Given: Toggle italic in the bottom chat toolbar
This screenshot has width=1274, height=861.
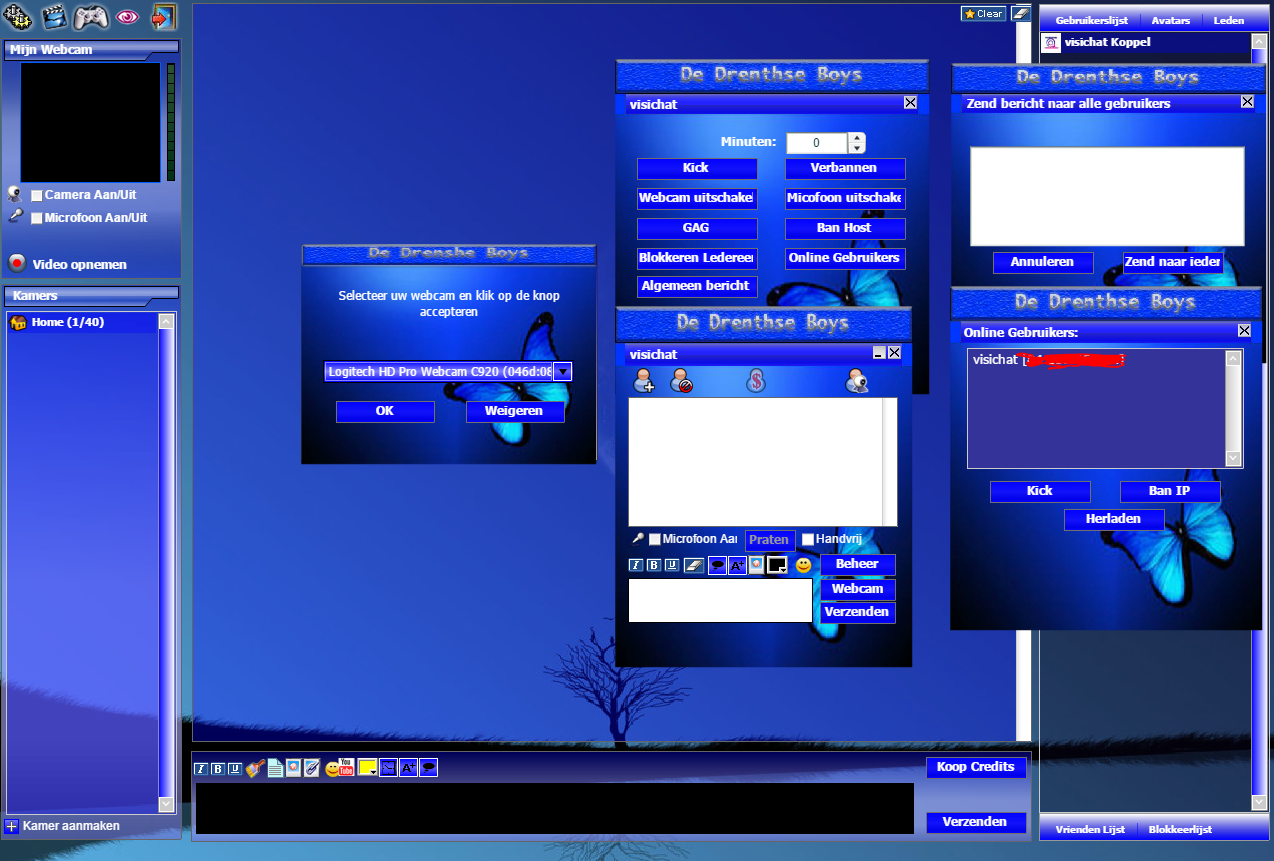Looking at the screenshot, I should click(x=201, y=768).
